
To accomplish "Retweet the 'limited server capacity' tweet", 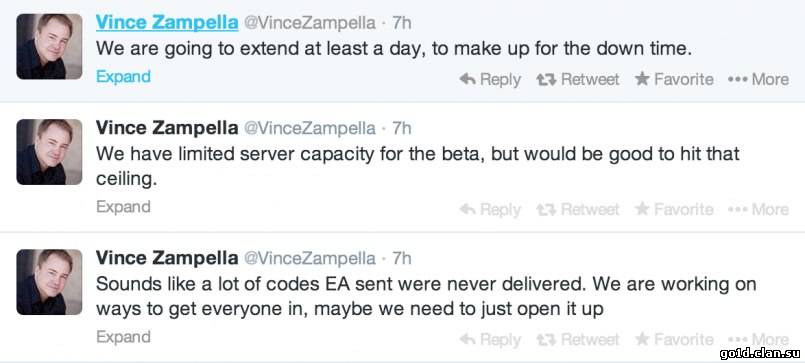I will (578, 209).
